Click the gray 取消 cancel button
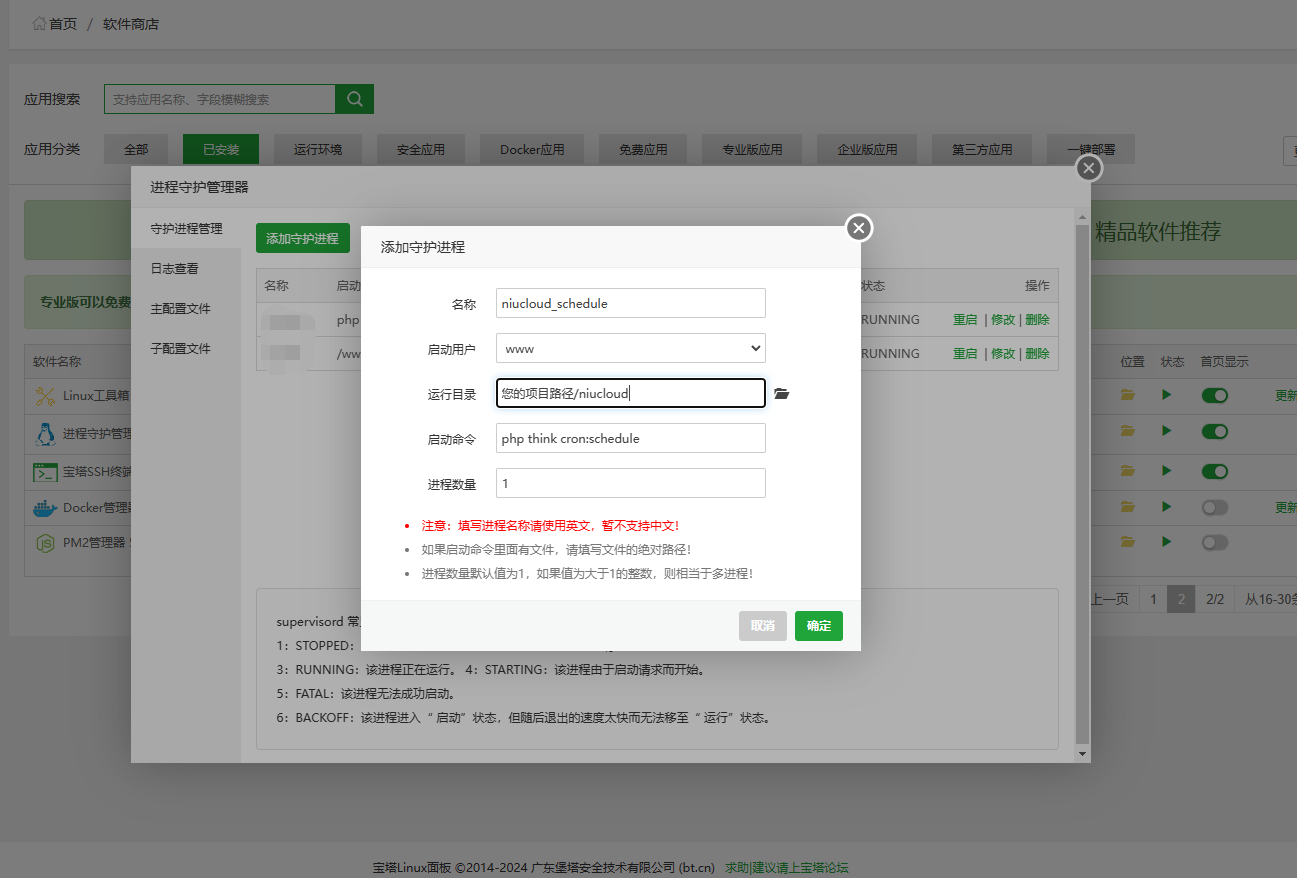The height and width of the screenshot is (878, 1297). tap(762, 626)
